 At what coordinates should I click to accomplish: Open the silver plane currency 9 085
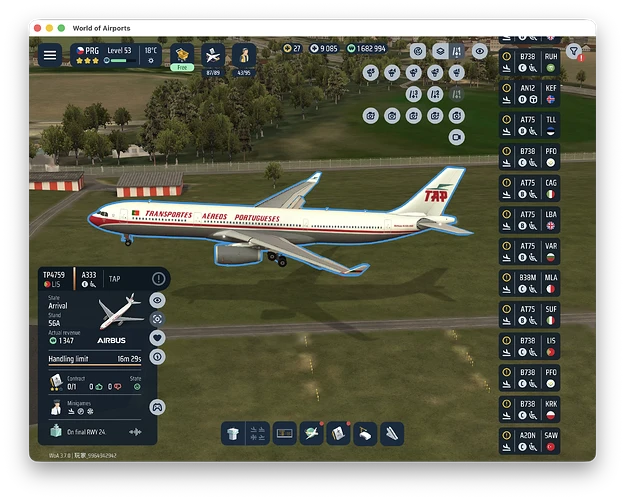click(x=324, y=49)
